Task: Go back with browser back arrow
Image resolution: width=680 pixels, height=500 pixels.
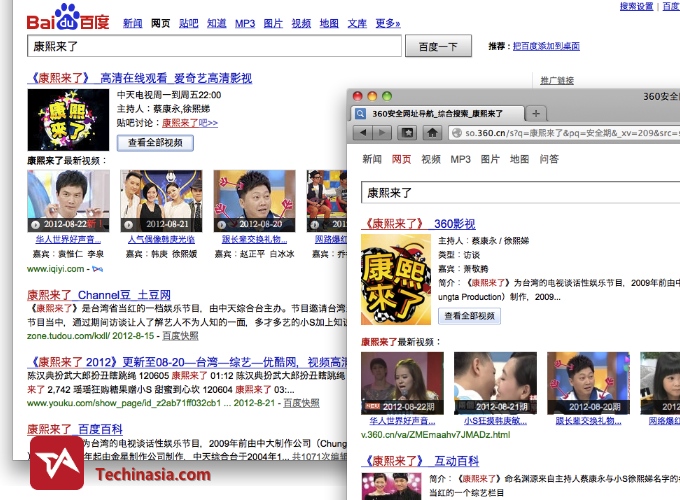Action: coord(363,133)
